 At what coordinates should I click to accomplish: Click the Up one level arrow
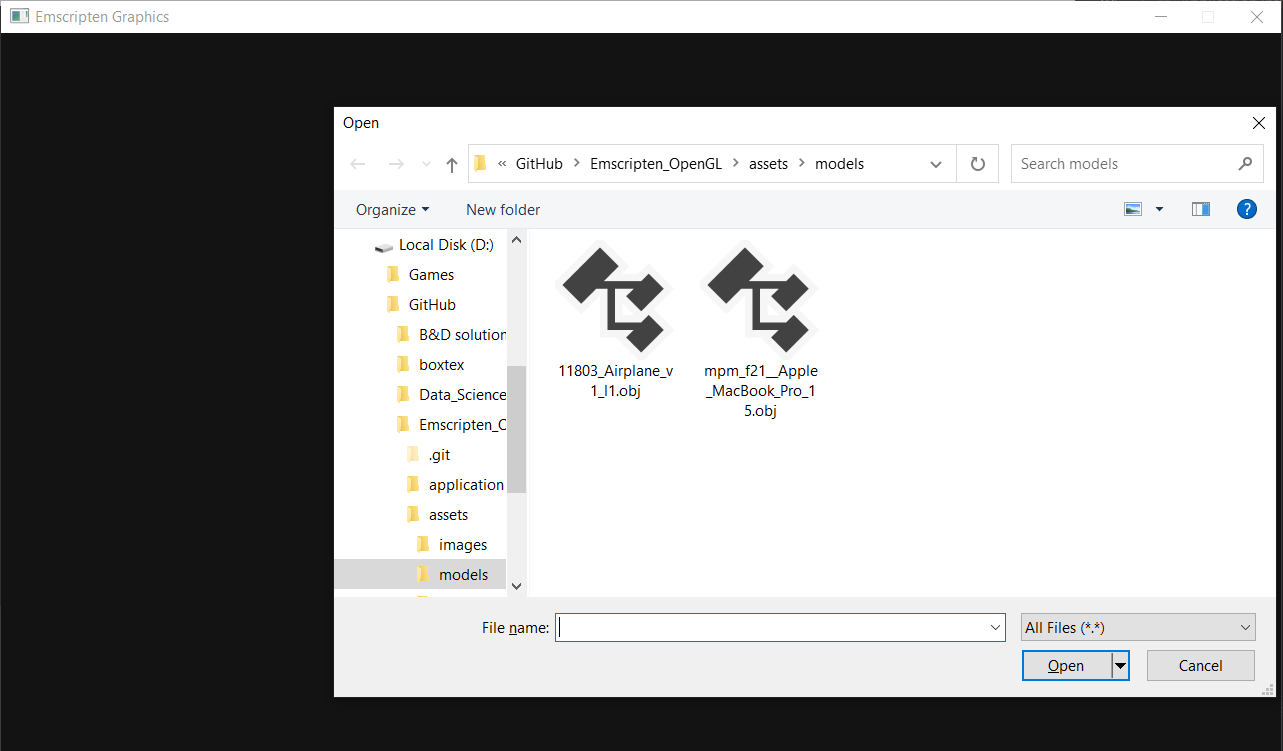pyautogui.click(x=451, y=163)
